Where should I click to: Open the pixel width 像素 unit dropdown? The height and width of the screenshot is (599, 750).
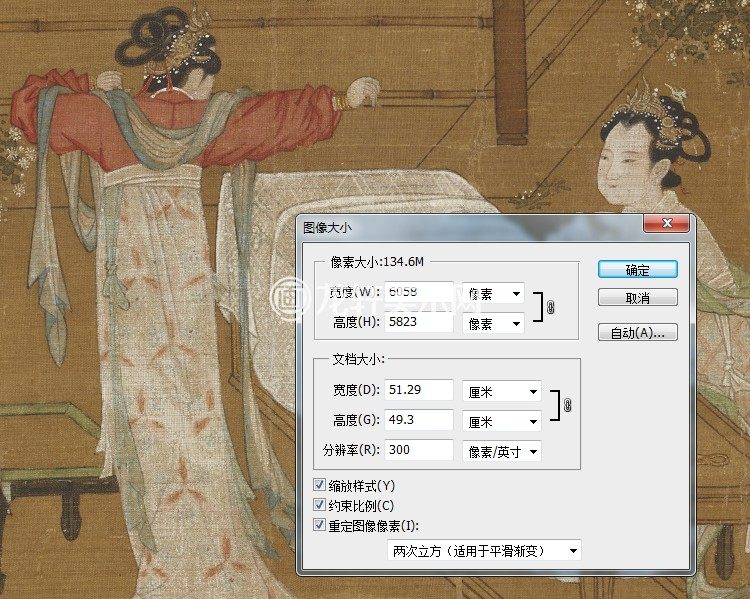click(493, 294)
